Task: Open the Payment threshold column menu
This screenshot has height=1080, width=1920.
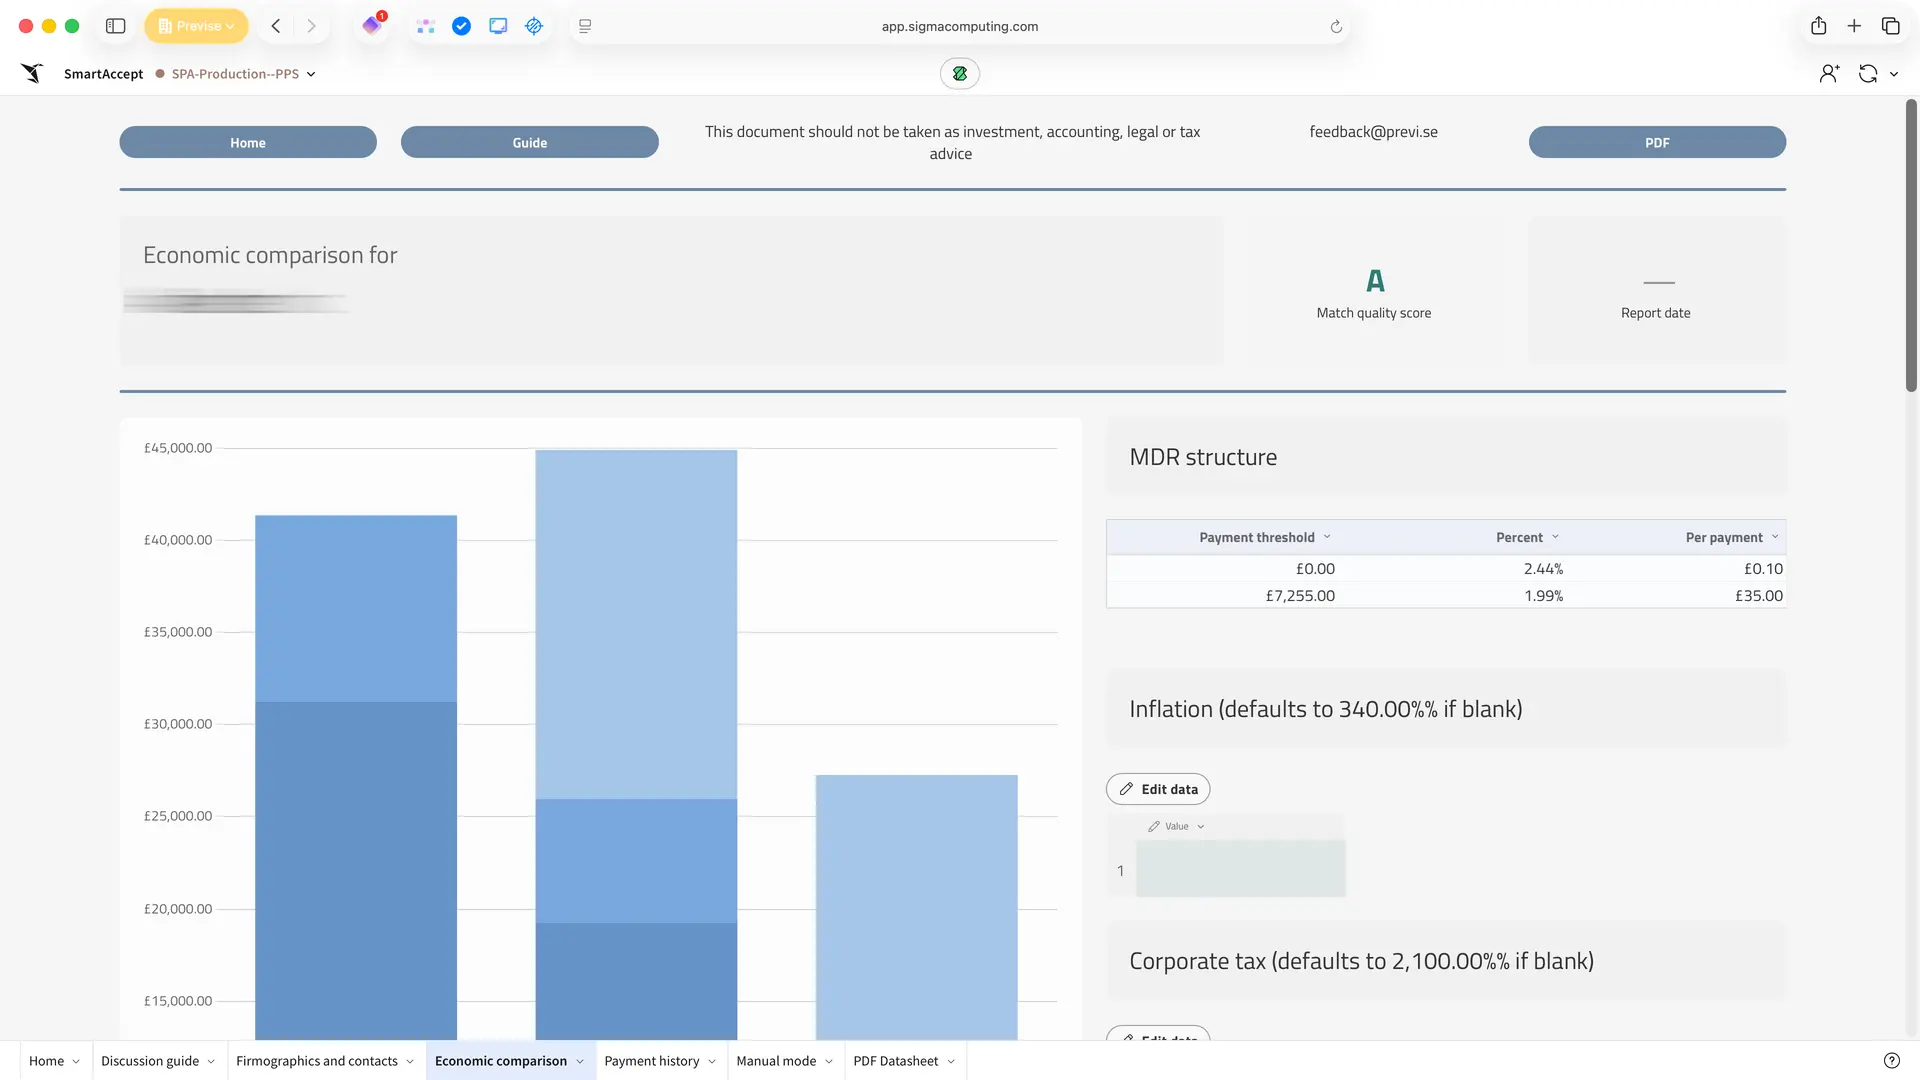Action: [x=1327, y=537]
